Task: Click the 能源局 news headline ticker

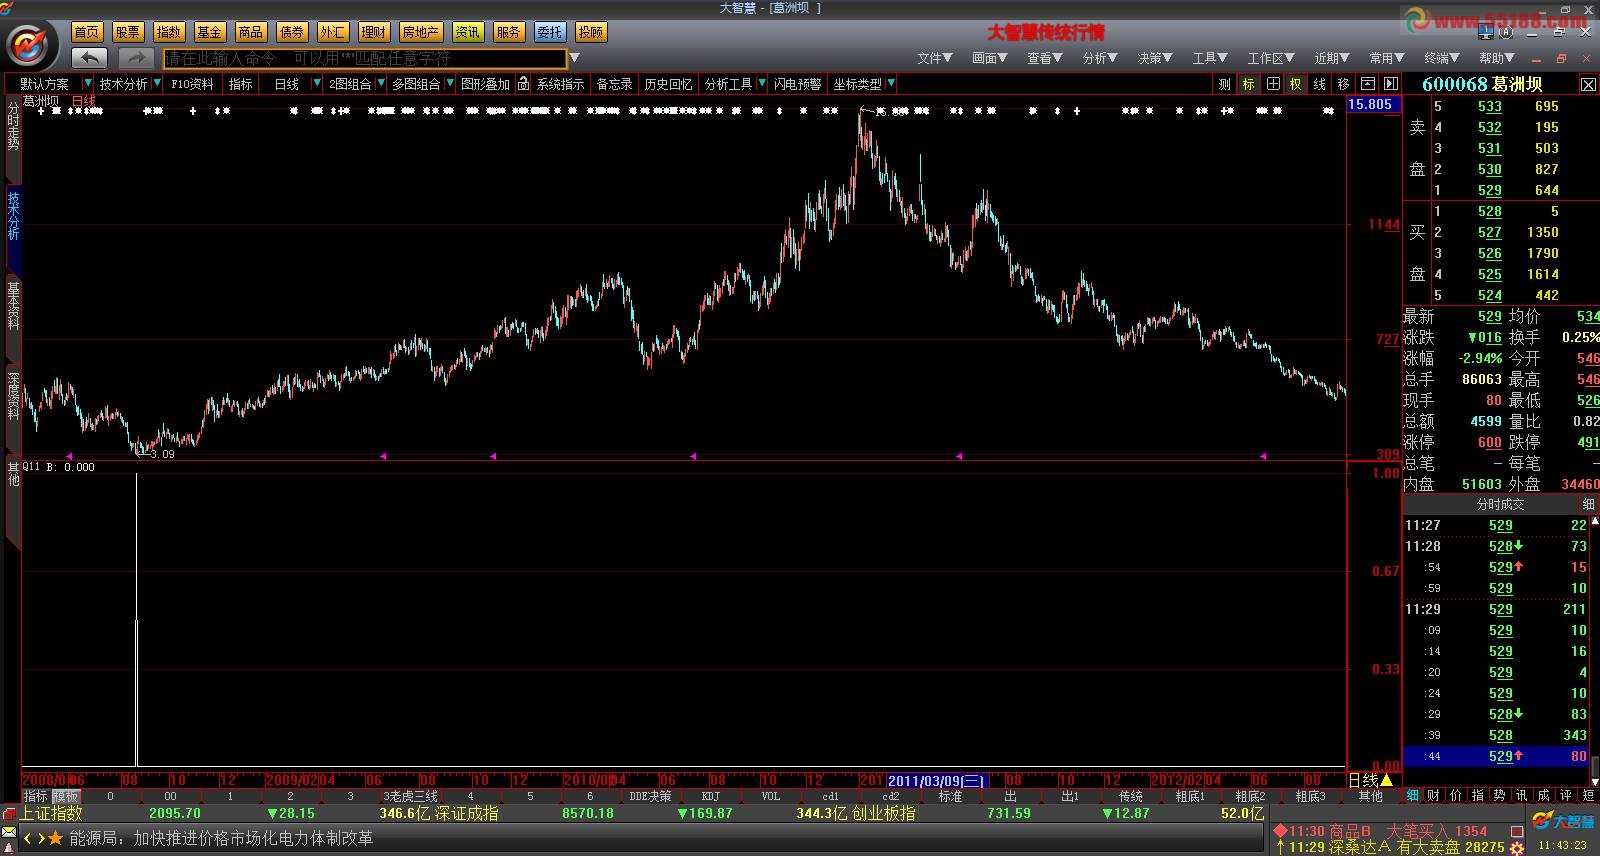Action: click(221, 838)
